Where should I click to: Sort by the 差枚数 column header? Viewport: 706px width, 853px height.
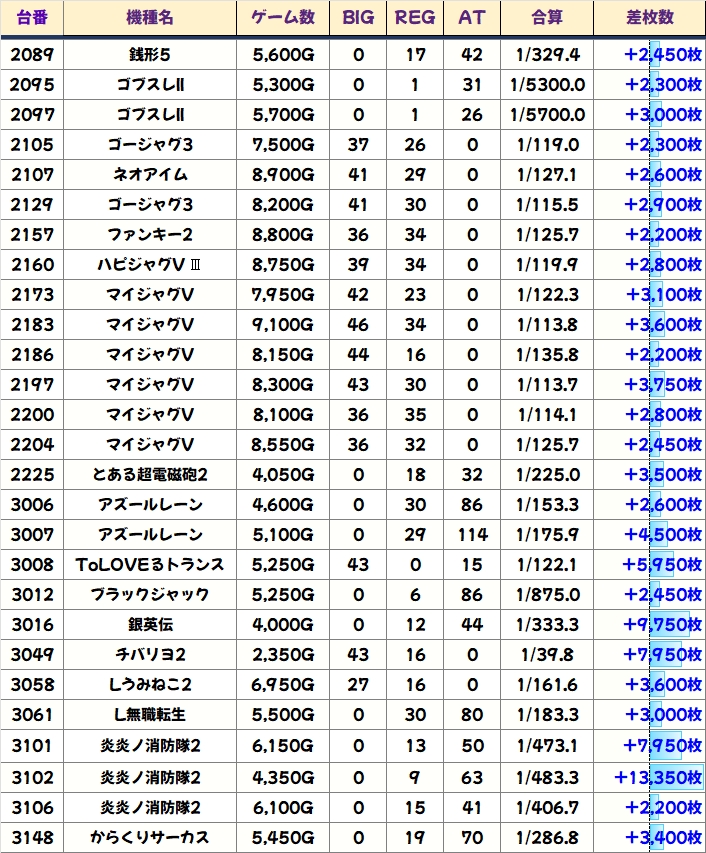tap(649, 18)
